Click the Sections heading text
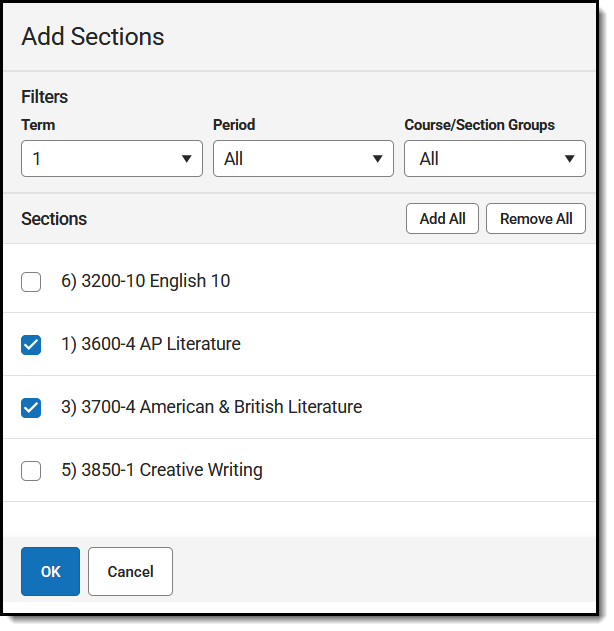 pyautogui.click(x=54, y=219)
